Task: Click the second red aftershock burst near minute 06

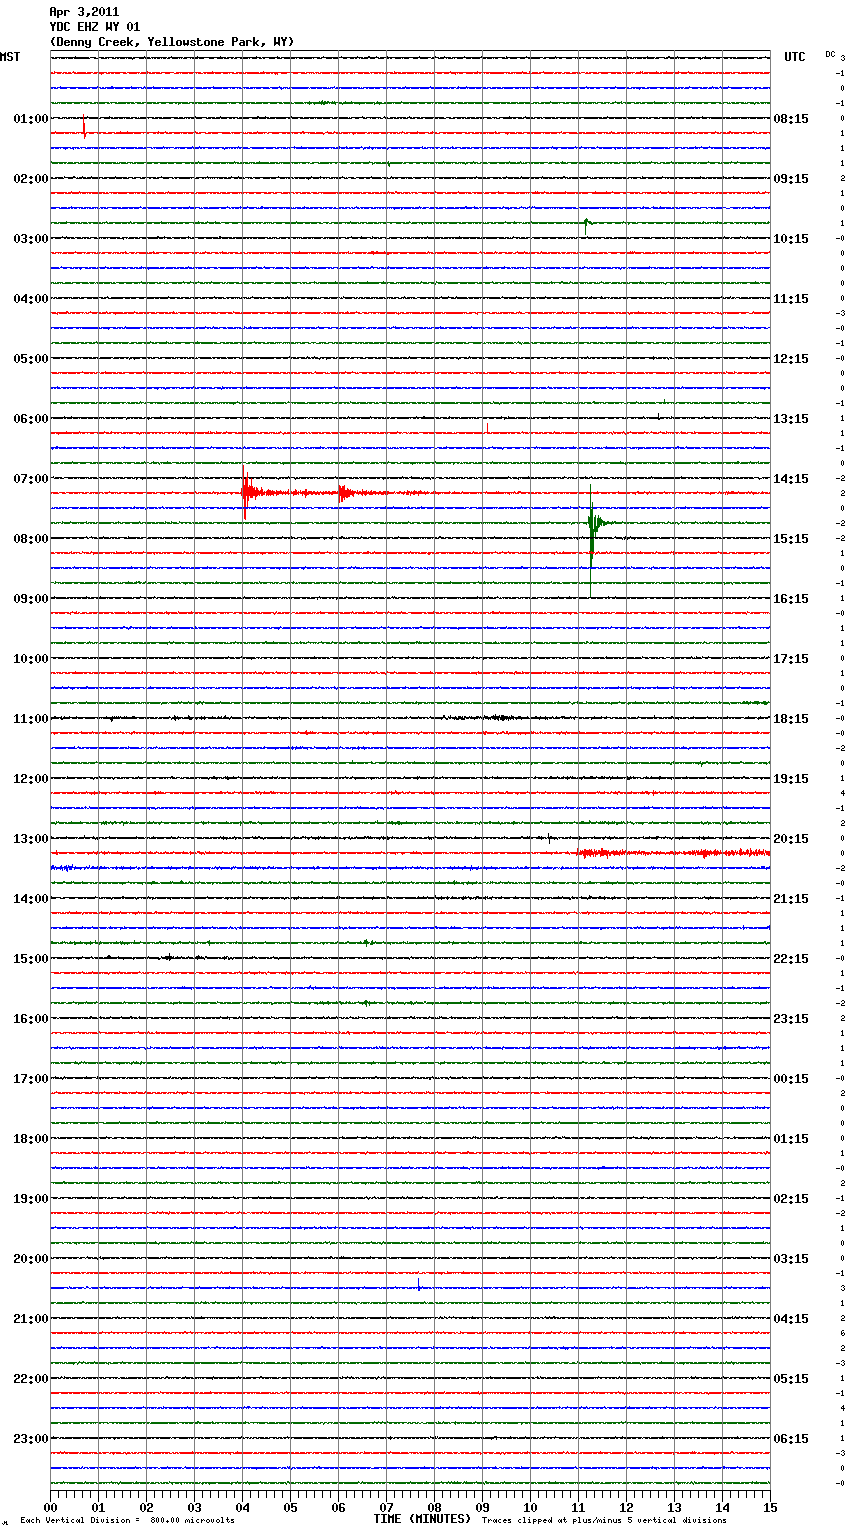Action: point(343,492)
